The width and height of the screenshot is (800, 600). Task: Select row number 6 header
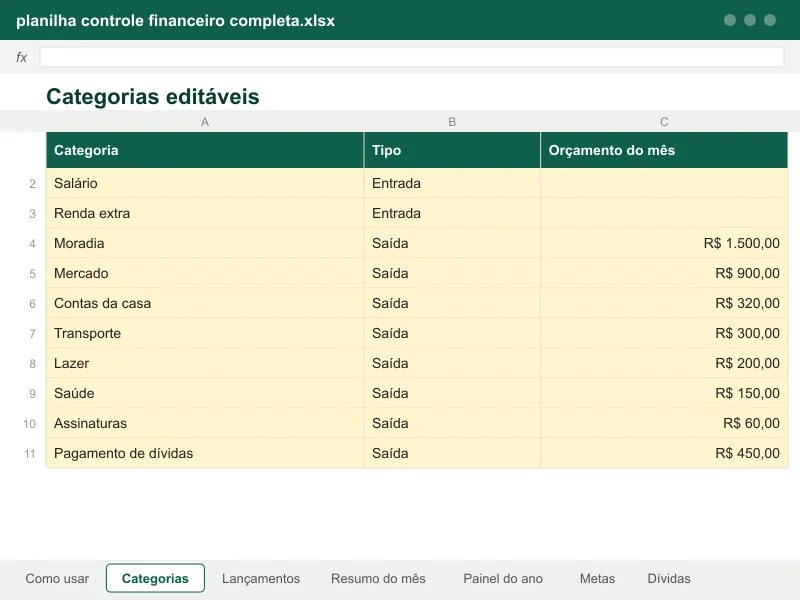click(x=32, y=304)
